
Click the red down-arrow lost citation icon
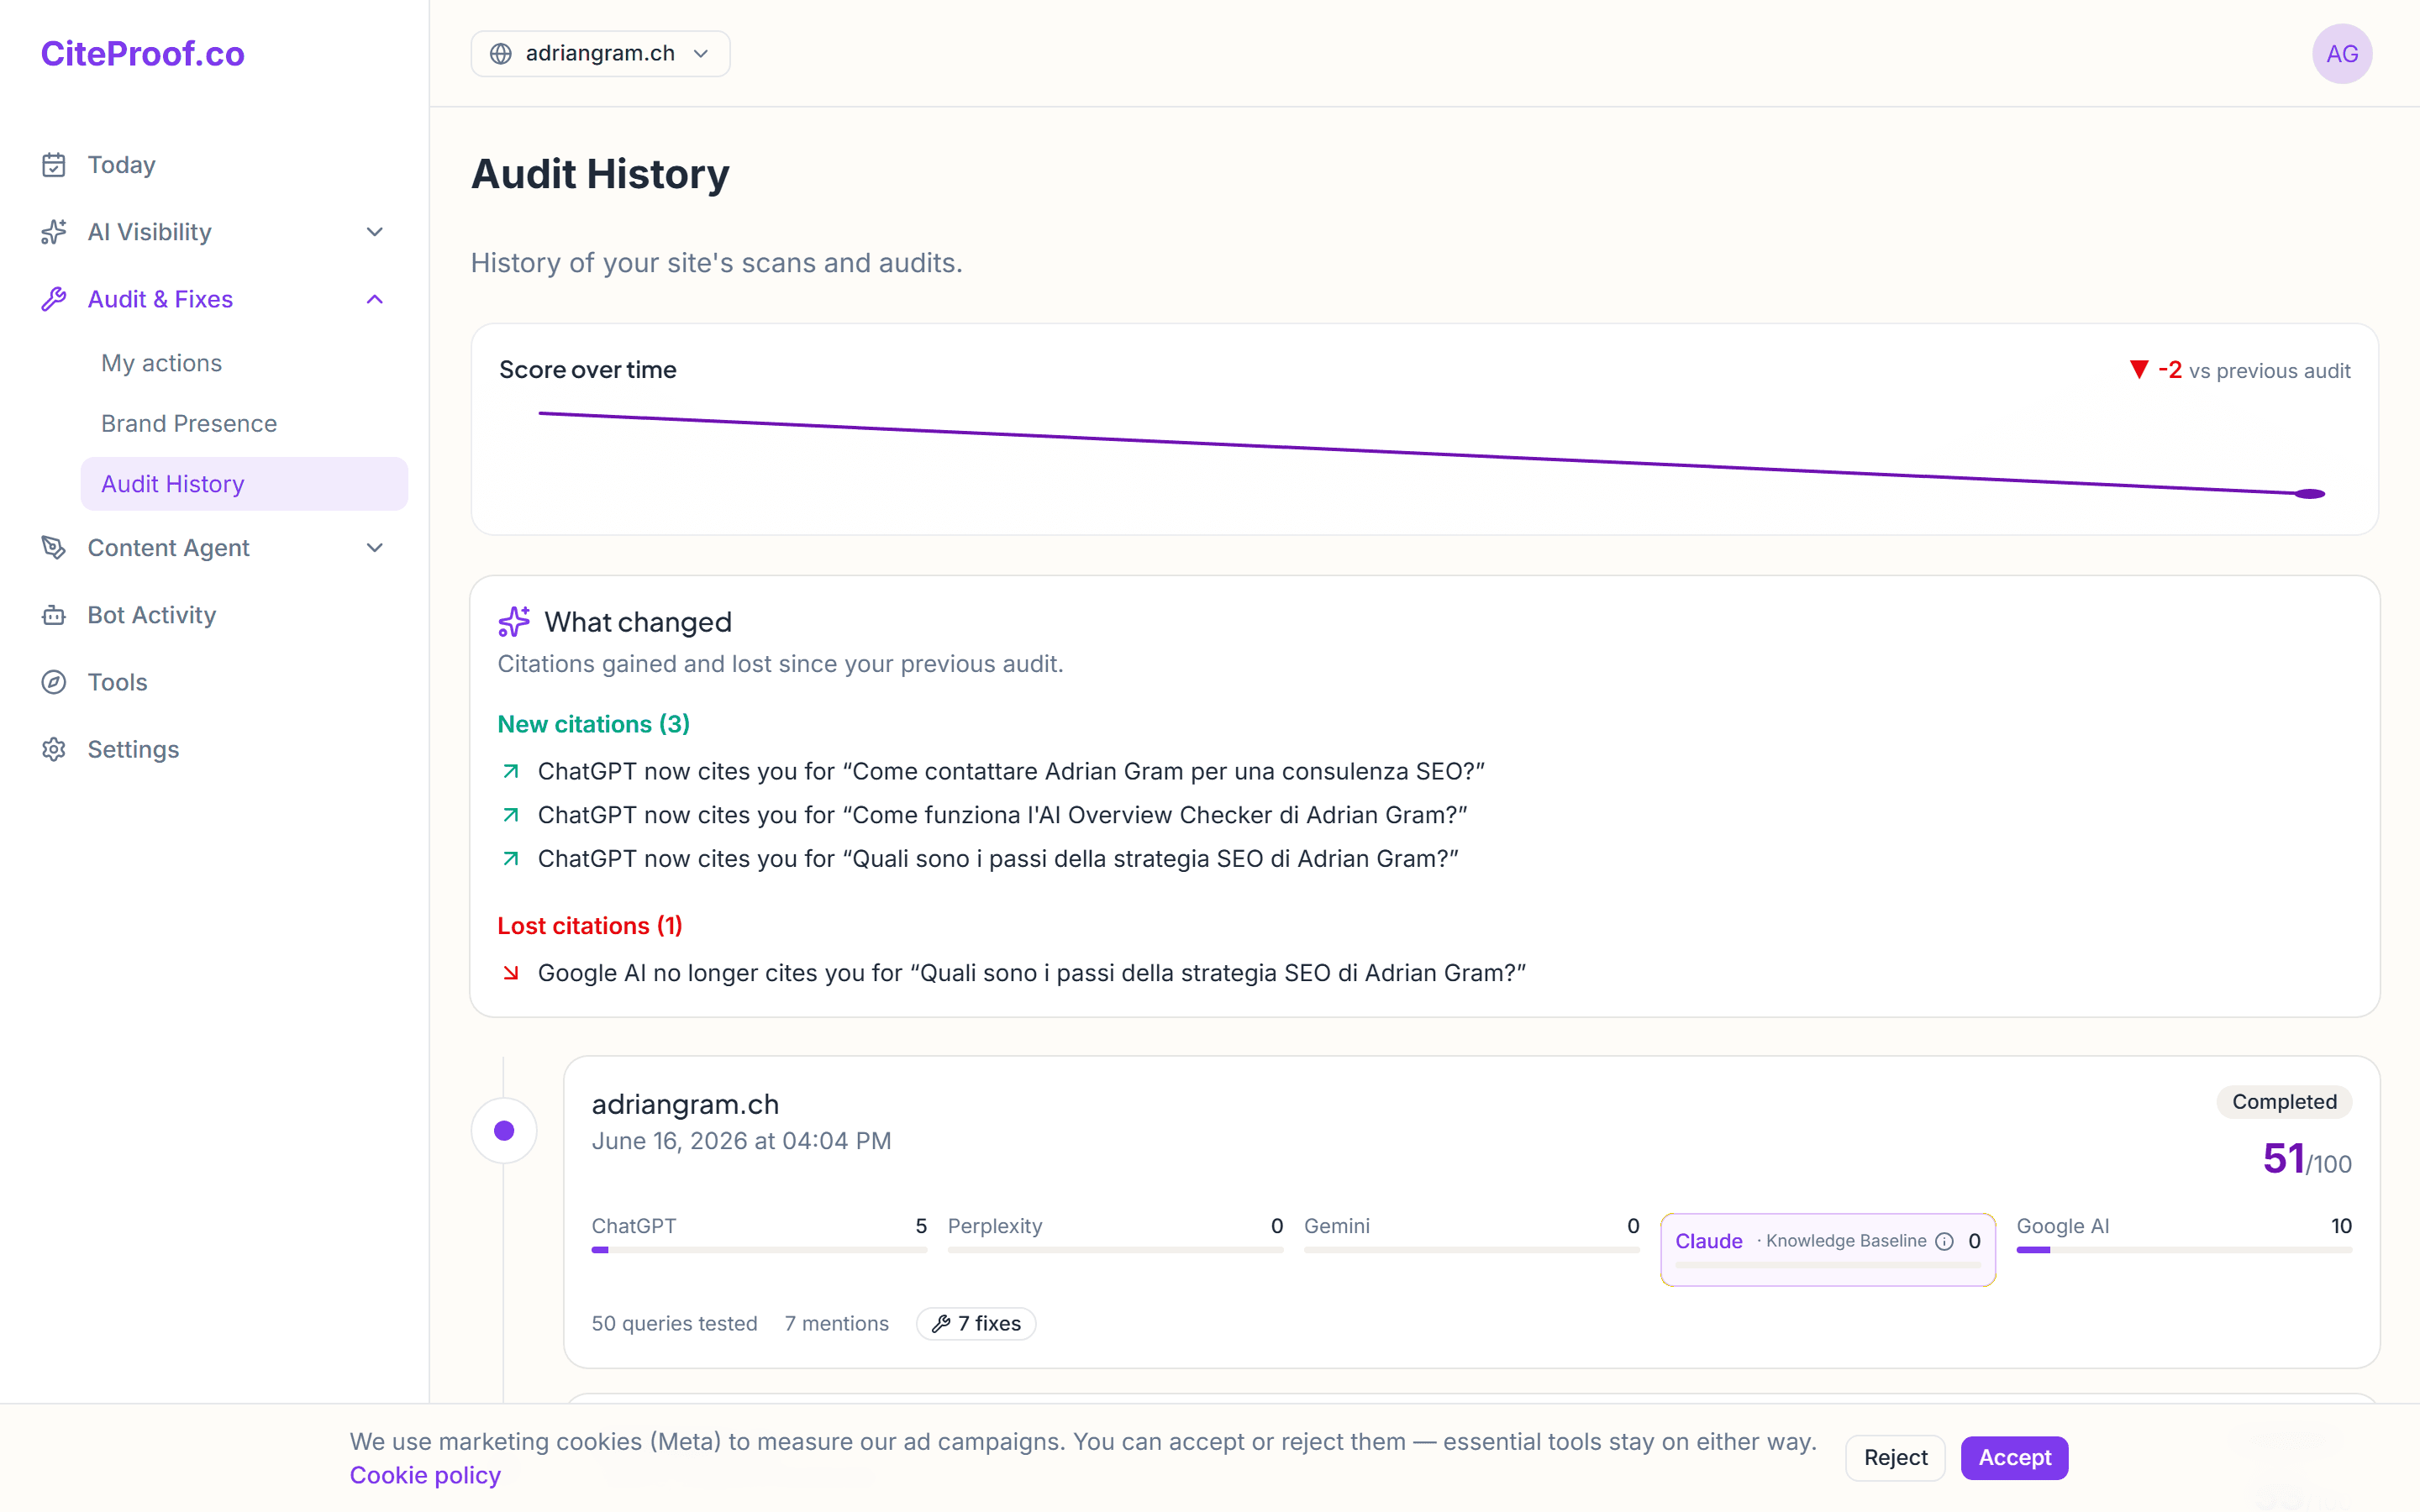coord(511,973)
